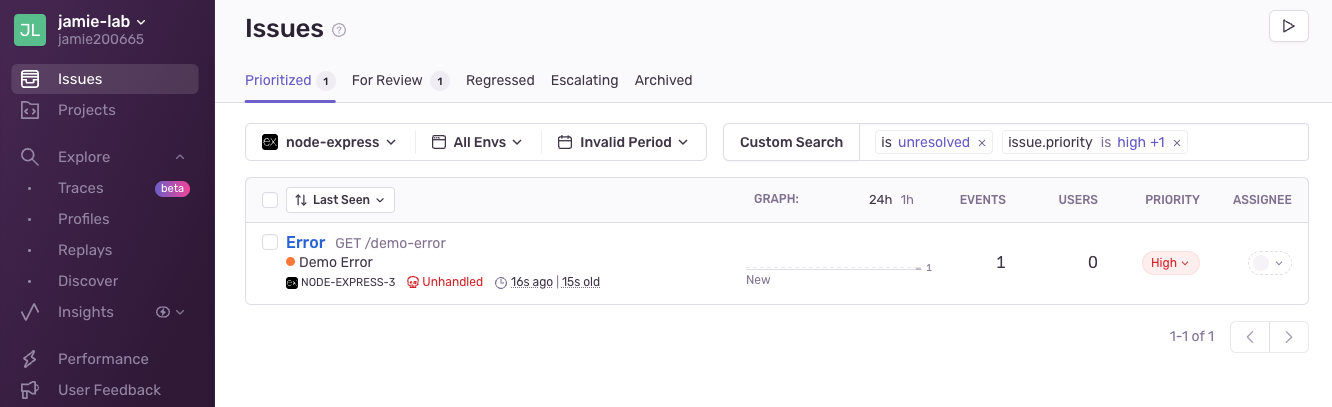Open the node-express project dropdown
The width and height of the screenshot is (1332, 407).
(x=330, y=142)
